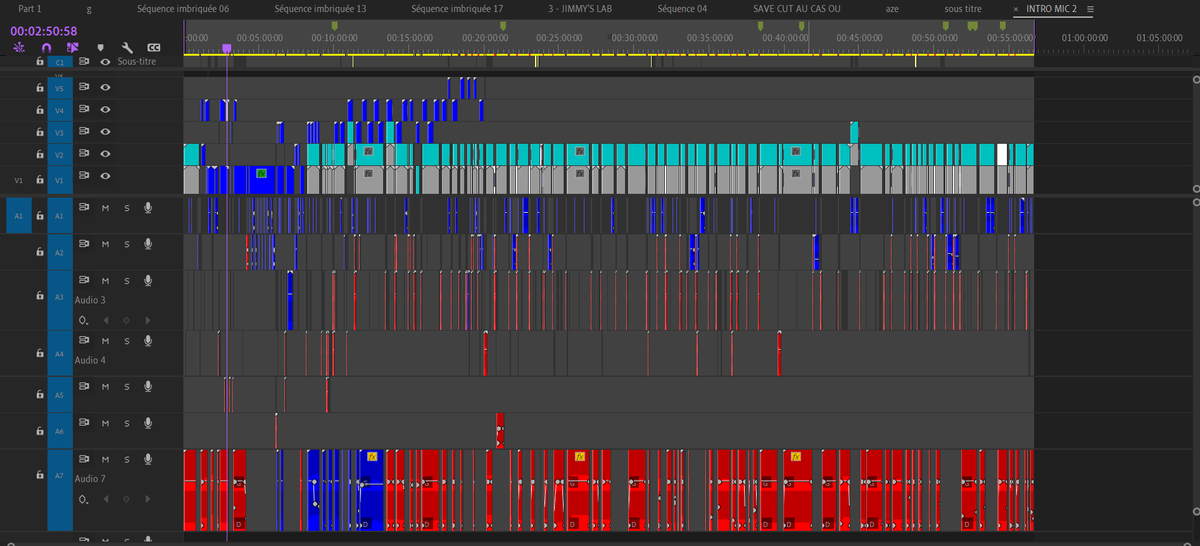Toggle track V5 output eye
Image resolution: width=1200 pixels, height=546 pixels.
click(105, 87)
